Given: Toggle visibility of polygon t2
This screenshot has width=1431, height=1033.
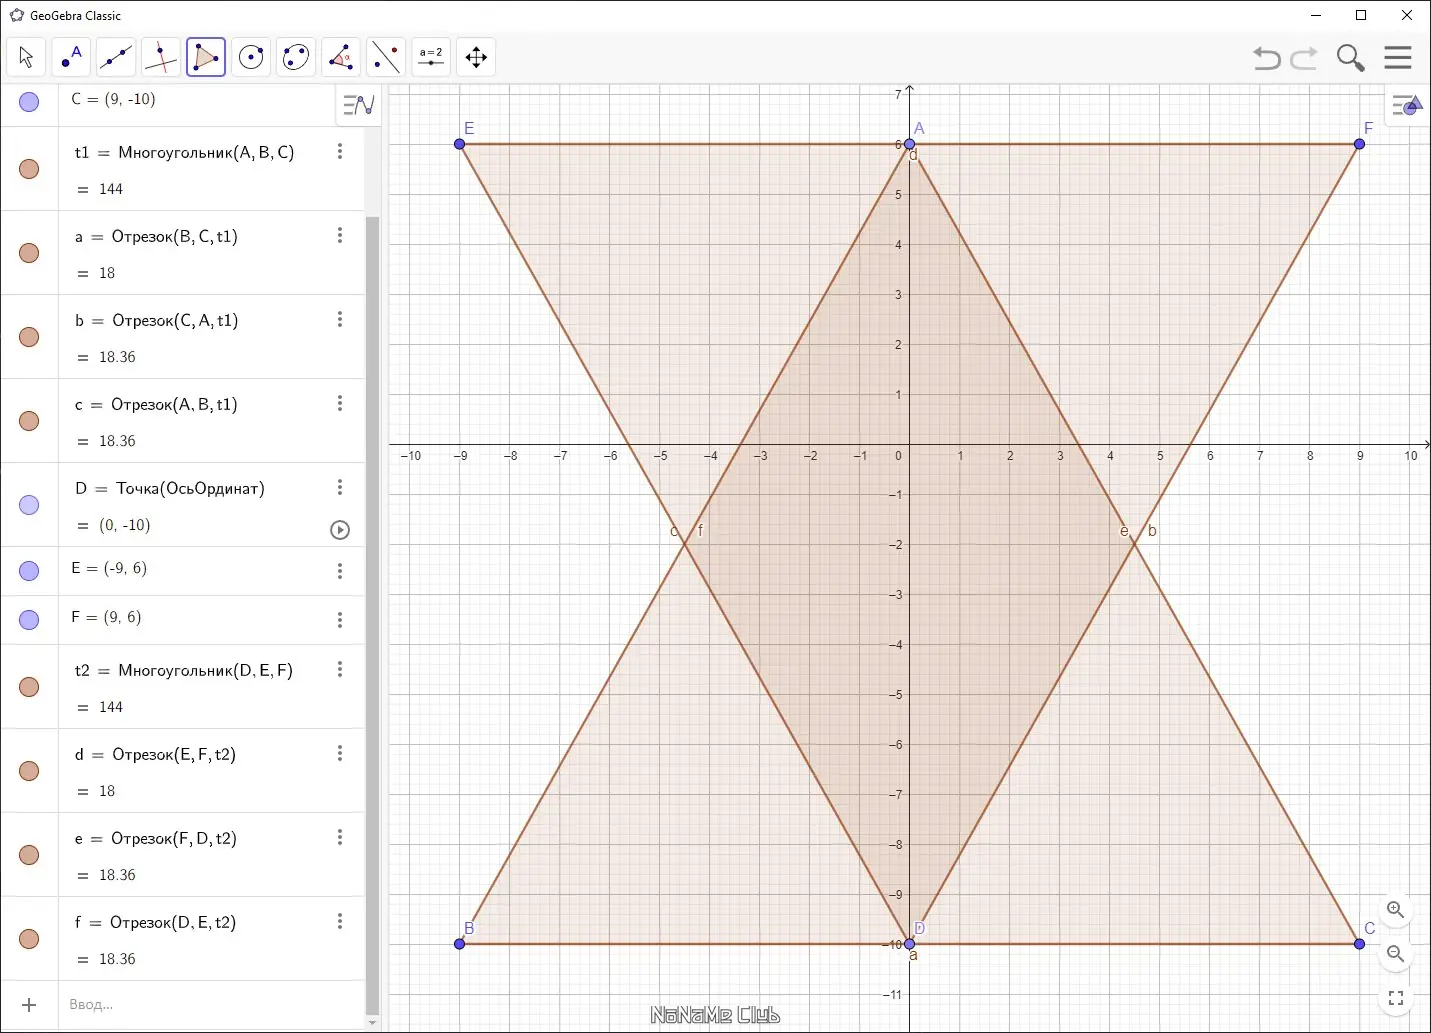Looking at the screenshot, I should 29,687.
